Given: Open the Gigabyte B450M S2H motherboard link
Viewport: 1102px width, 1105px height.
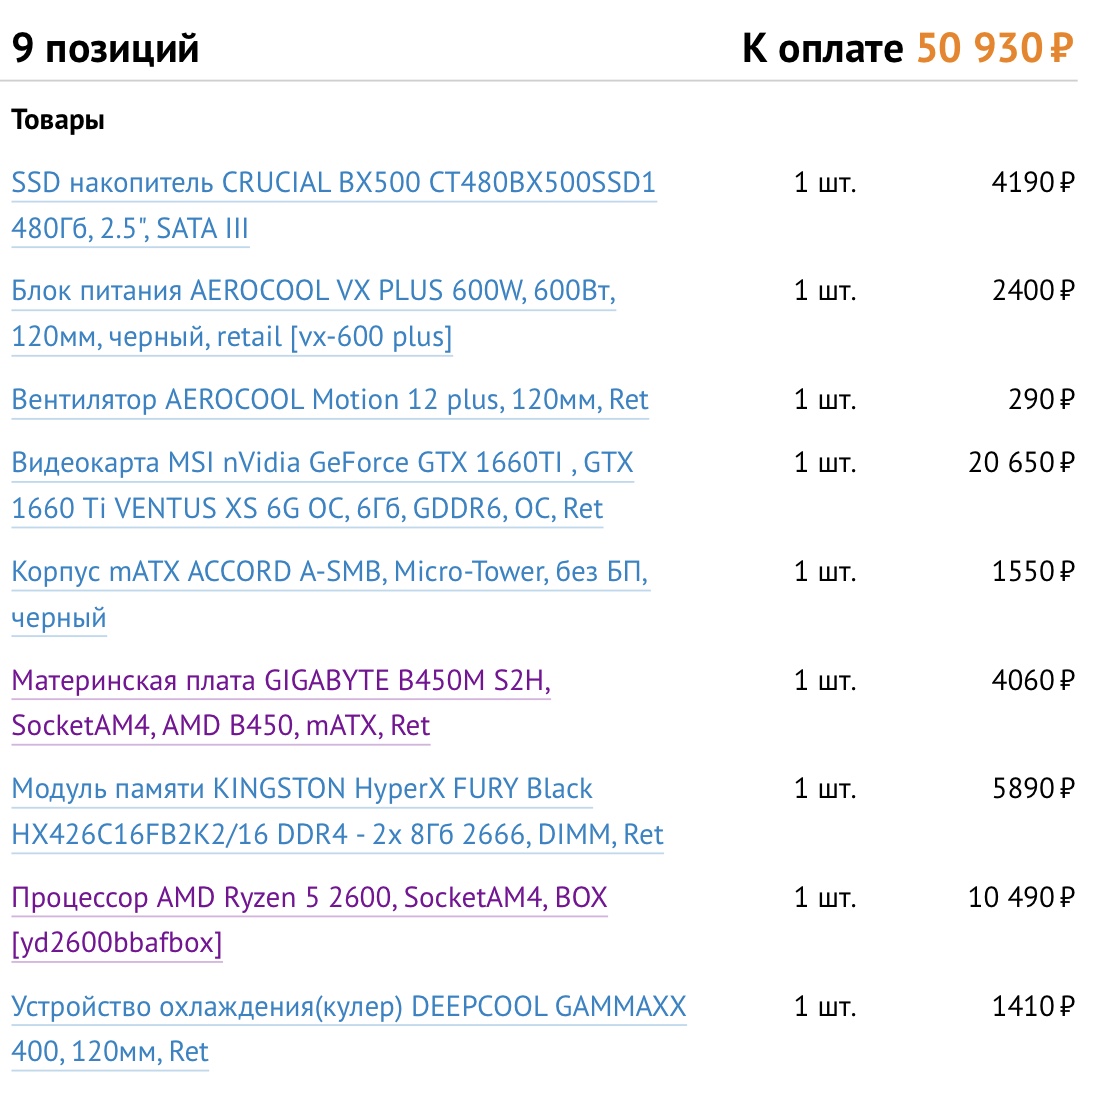Looking at the screenshot, I should pos(281,681).
